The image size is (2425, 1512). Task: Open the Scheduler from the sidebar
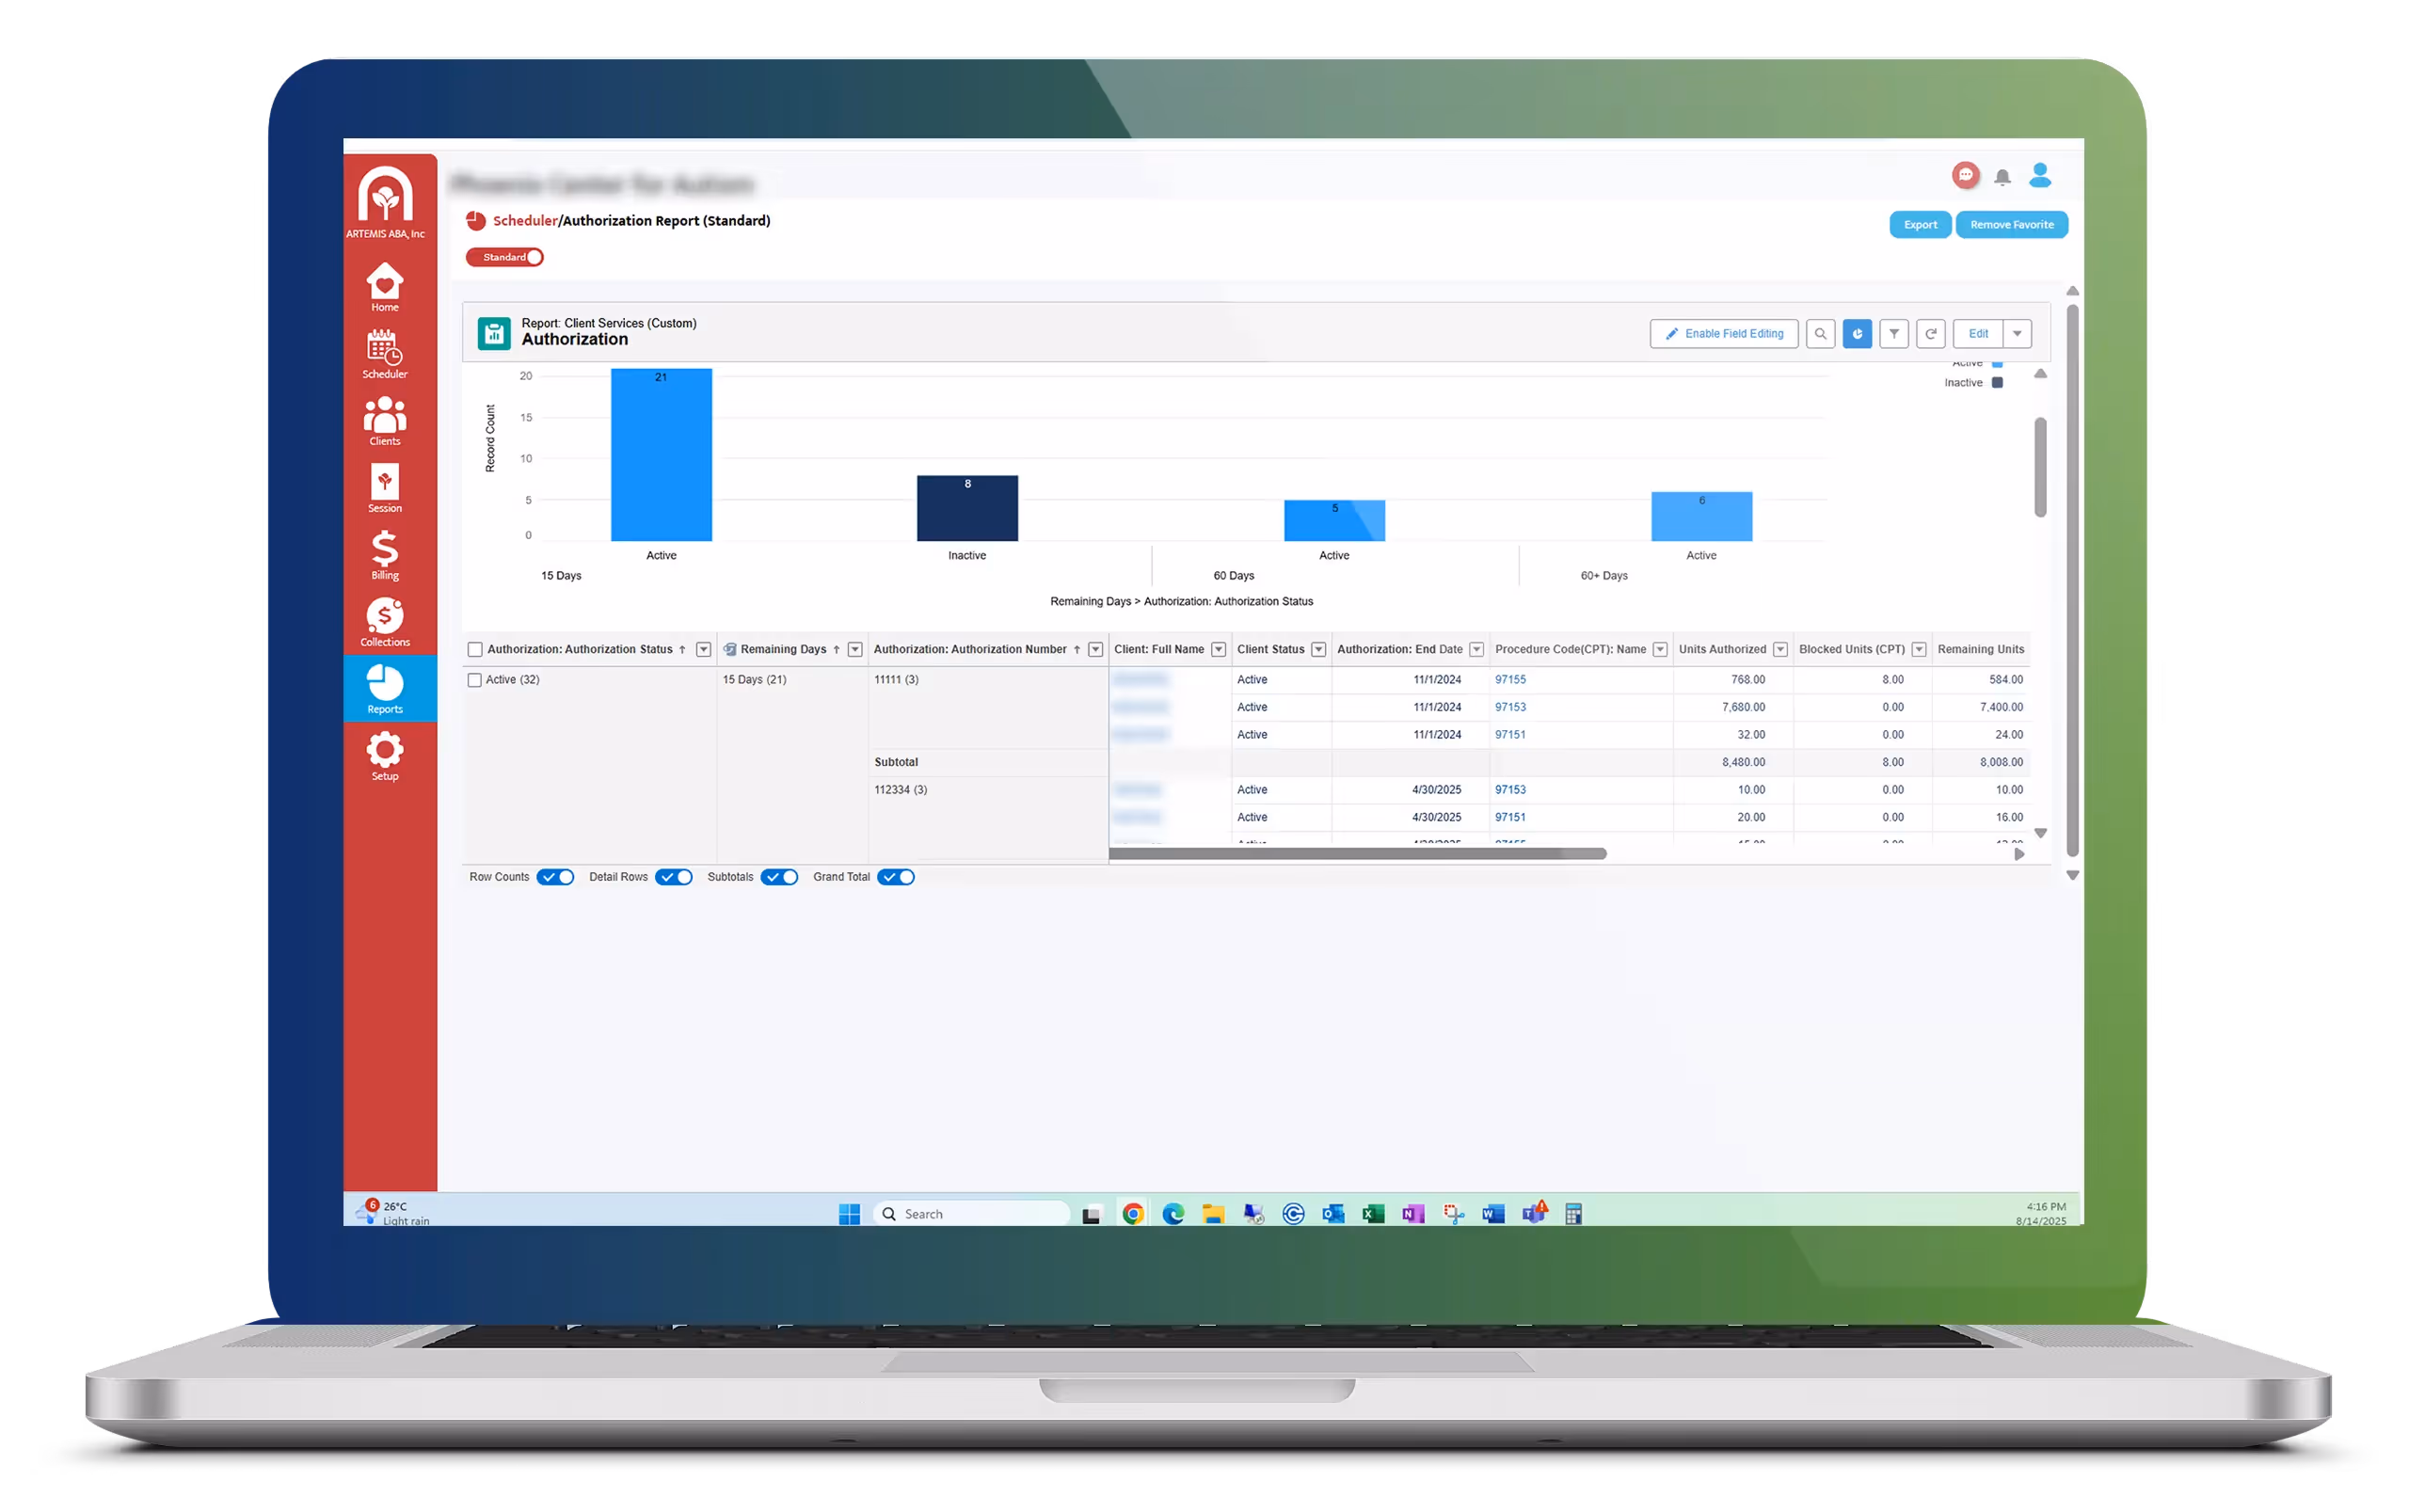click(x=384, y=355)
